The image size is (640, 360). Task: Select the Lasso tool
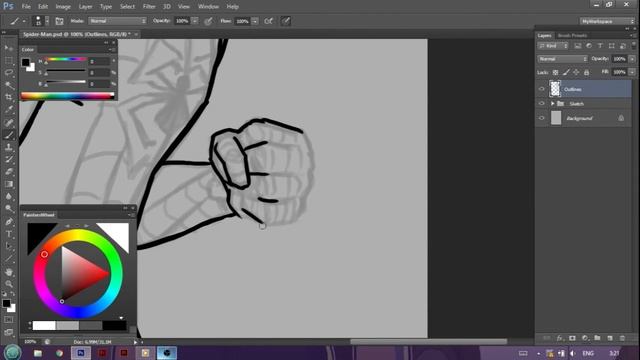(x=9, y=73)
